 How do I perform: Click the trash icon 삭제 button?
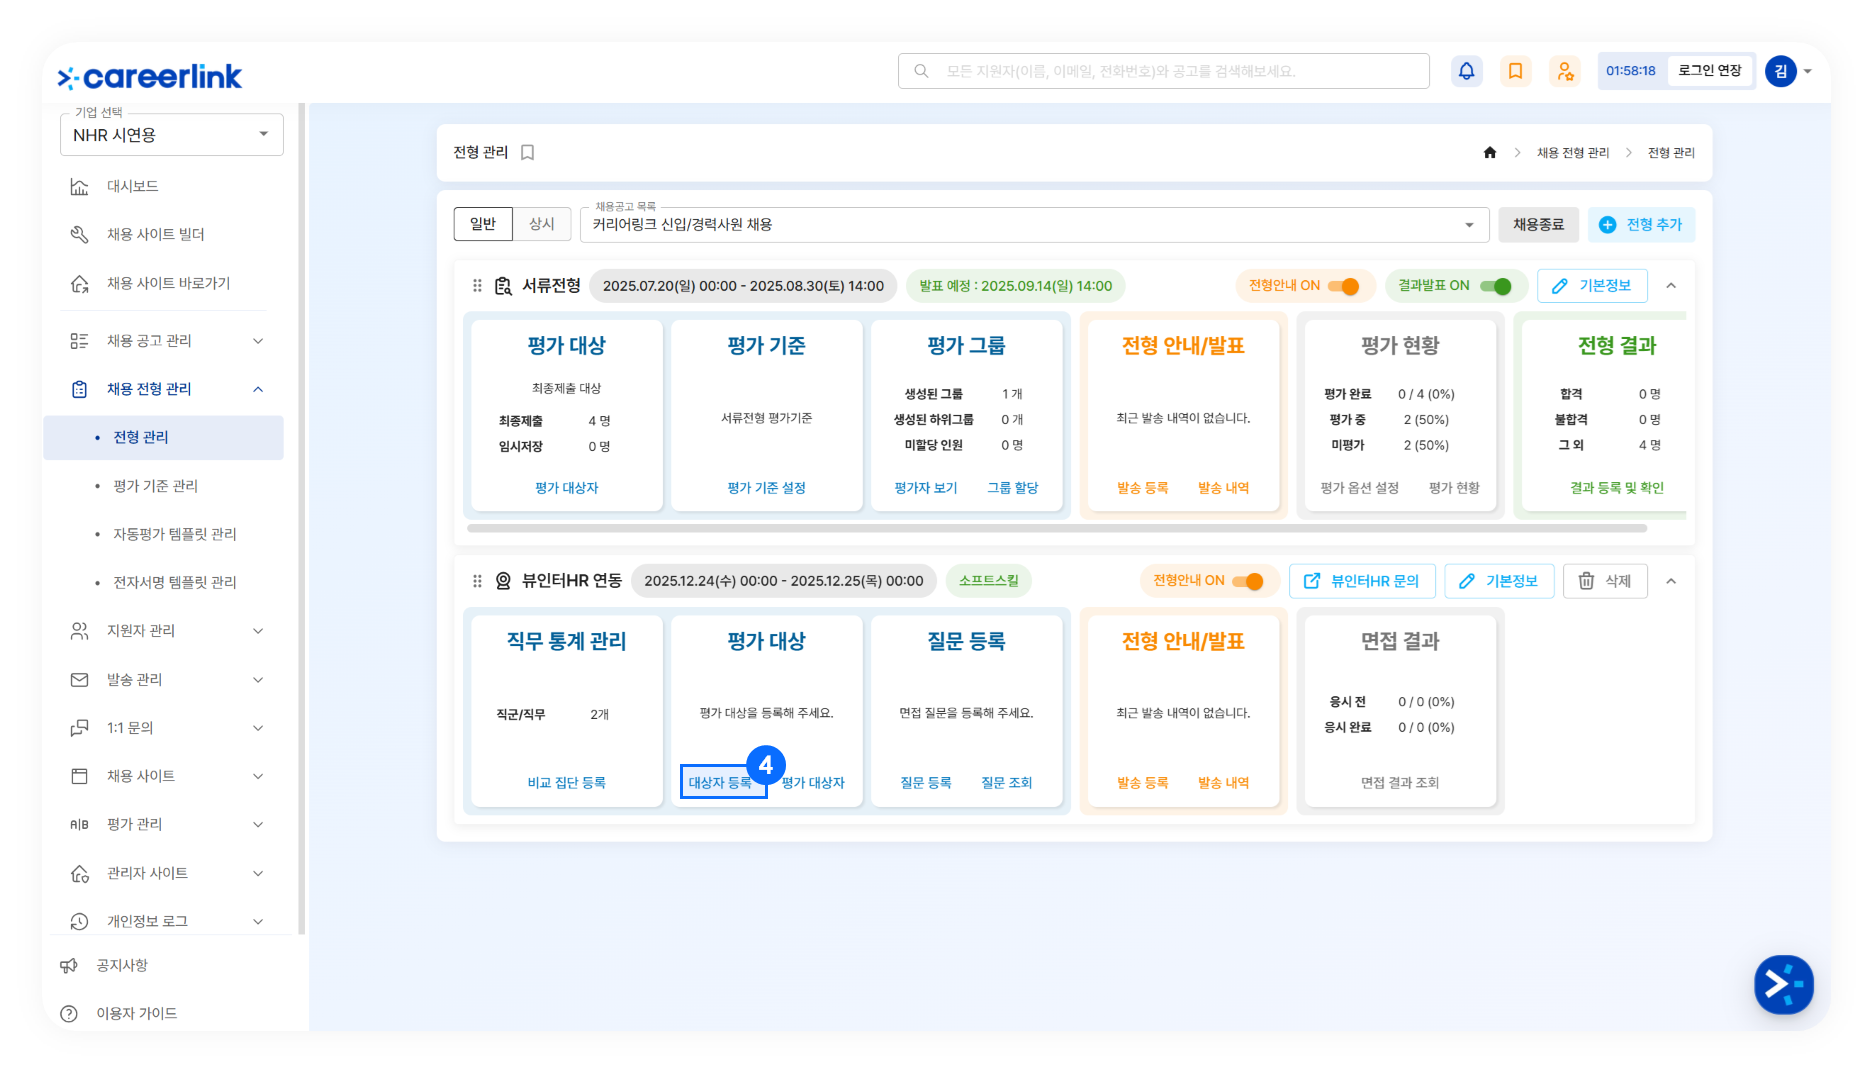[1604, 581]
